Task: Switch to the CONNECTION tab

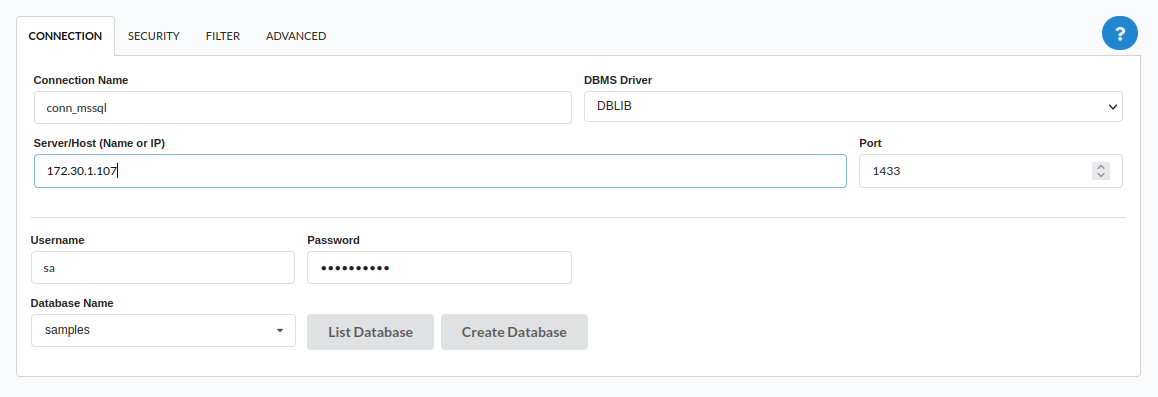Action: [x=65, y=36]
